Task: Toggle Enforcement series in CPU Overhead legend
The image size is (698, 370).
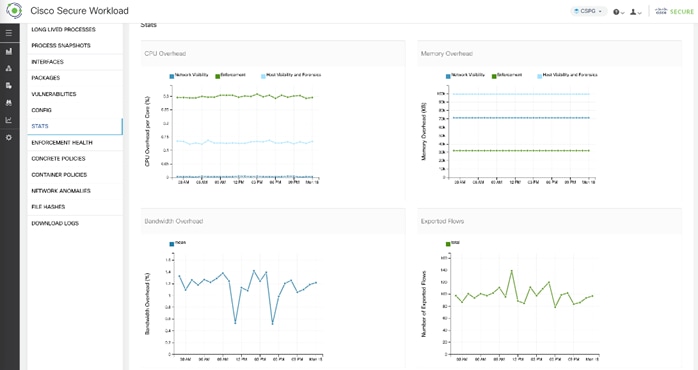Action: 230,75
